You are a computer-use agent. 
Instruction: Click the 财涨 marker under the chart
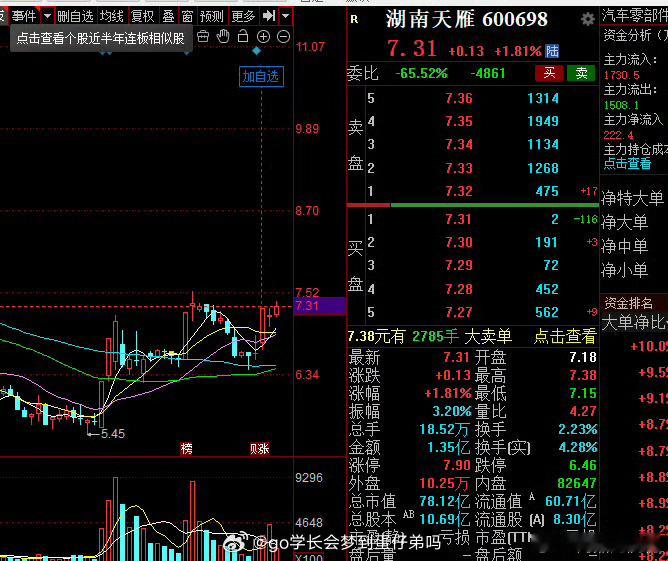pos(259,449)
